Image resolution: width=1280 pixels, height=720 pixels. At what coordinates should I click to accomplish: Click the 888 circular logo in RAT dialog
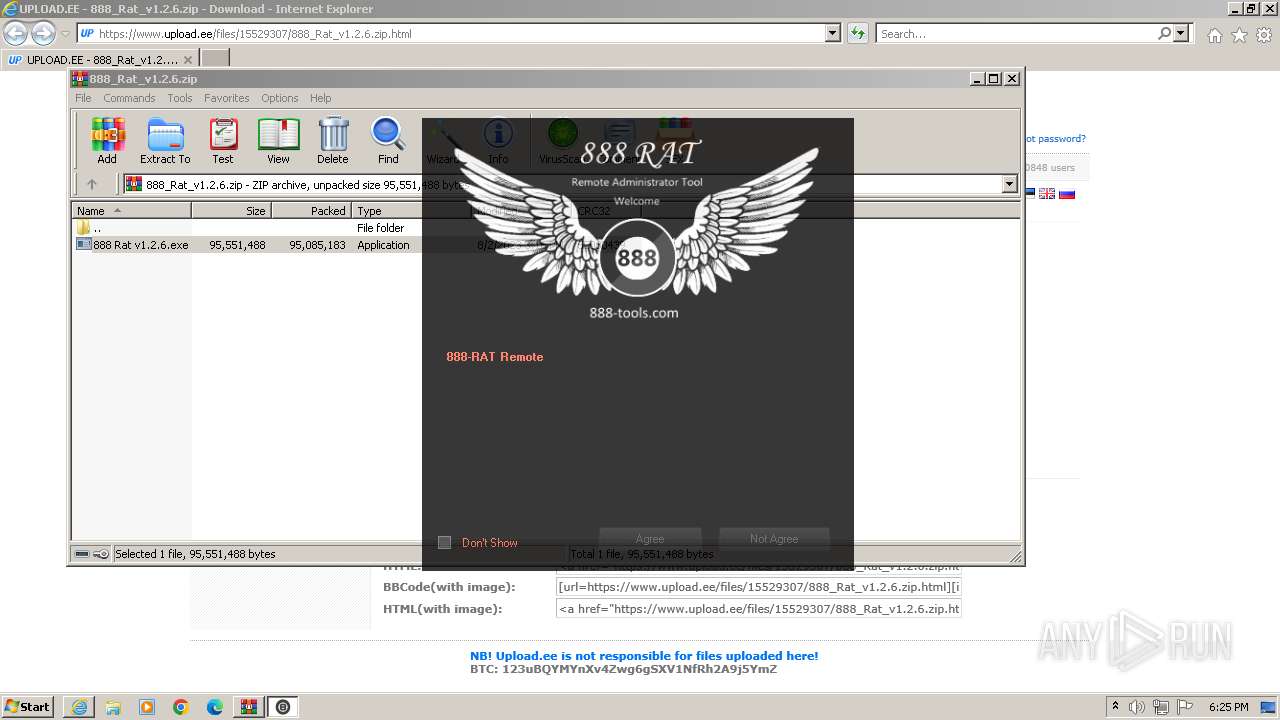[x=637, y=259]
